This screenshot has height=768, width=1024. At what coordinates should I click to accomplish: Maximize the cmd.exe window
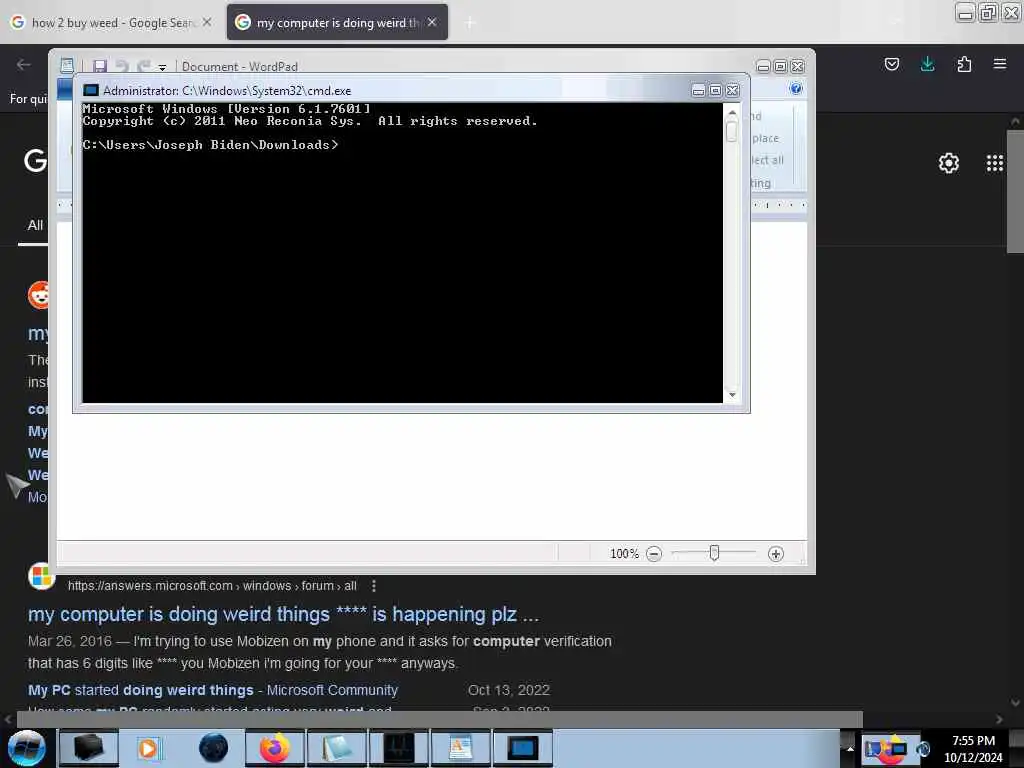point(715,90)
